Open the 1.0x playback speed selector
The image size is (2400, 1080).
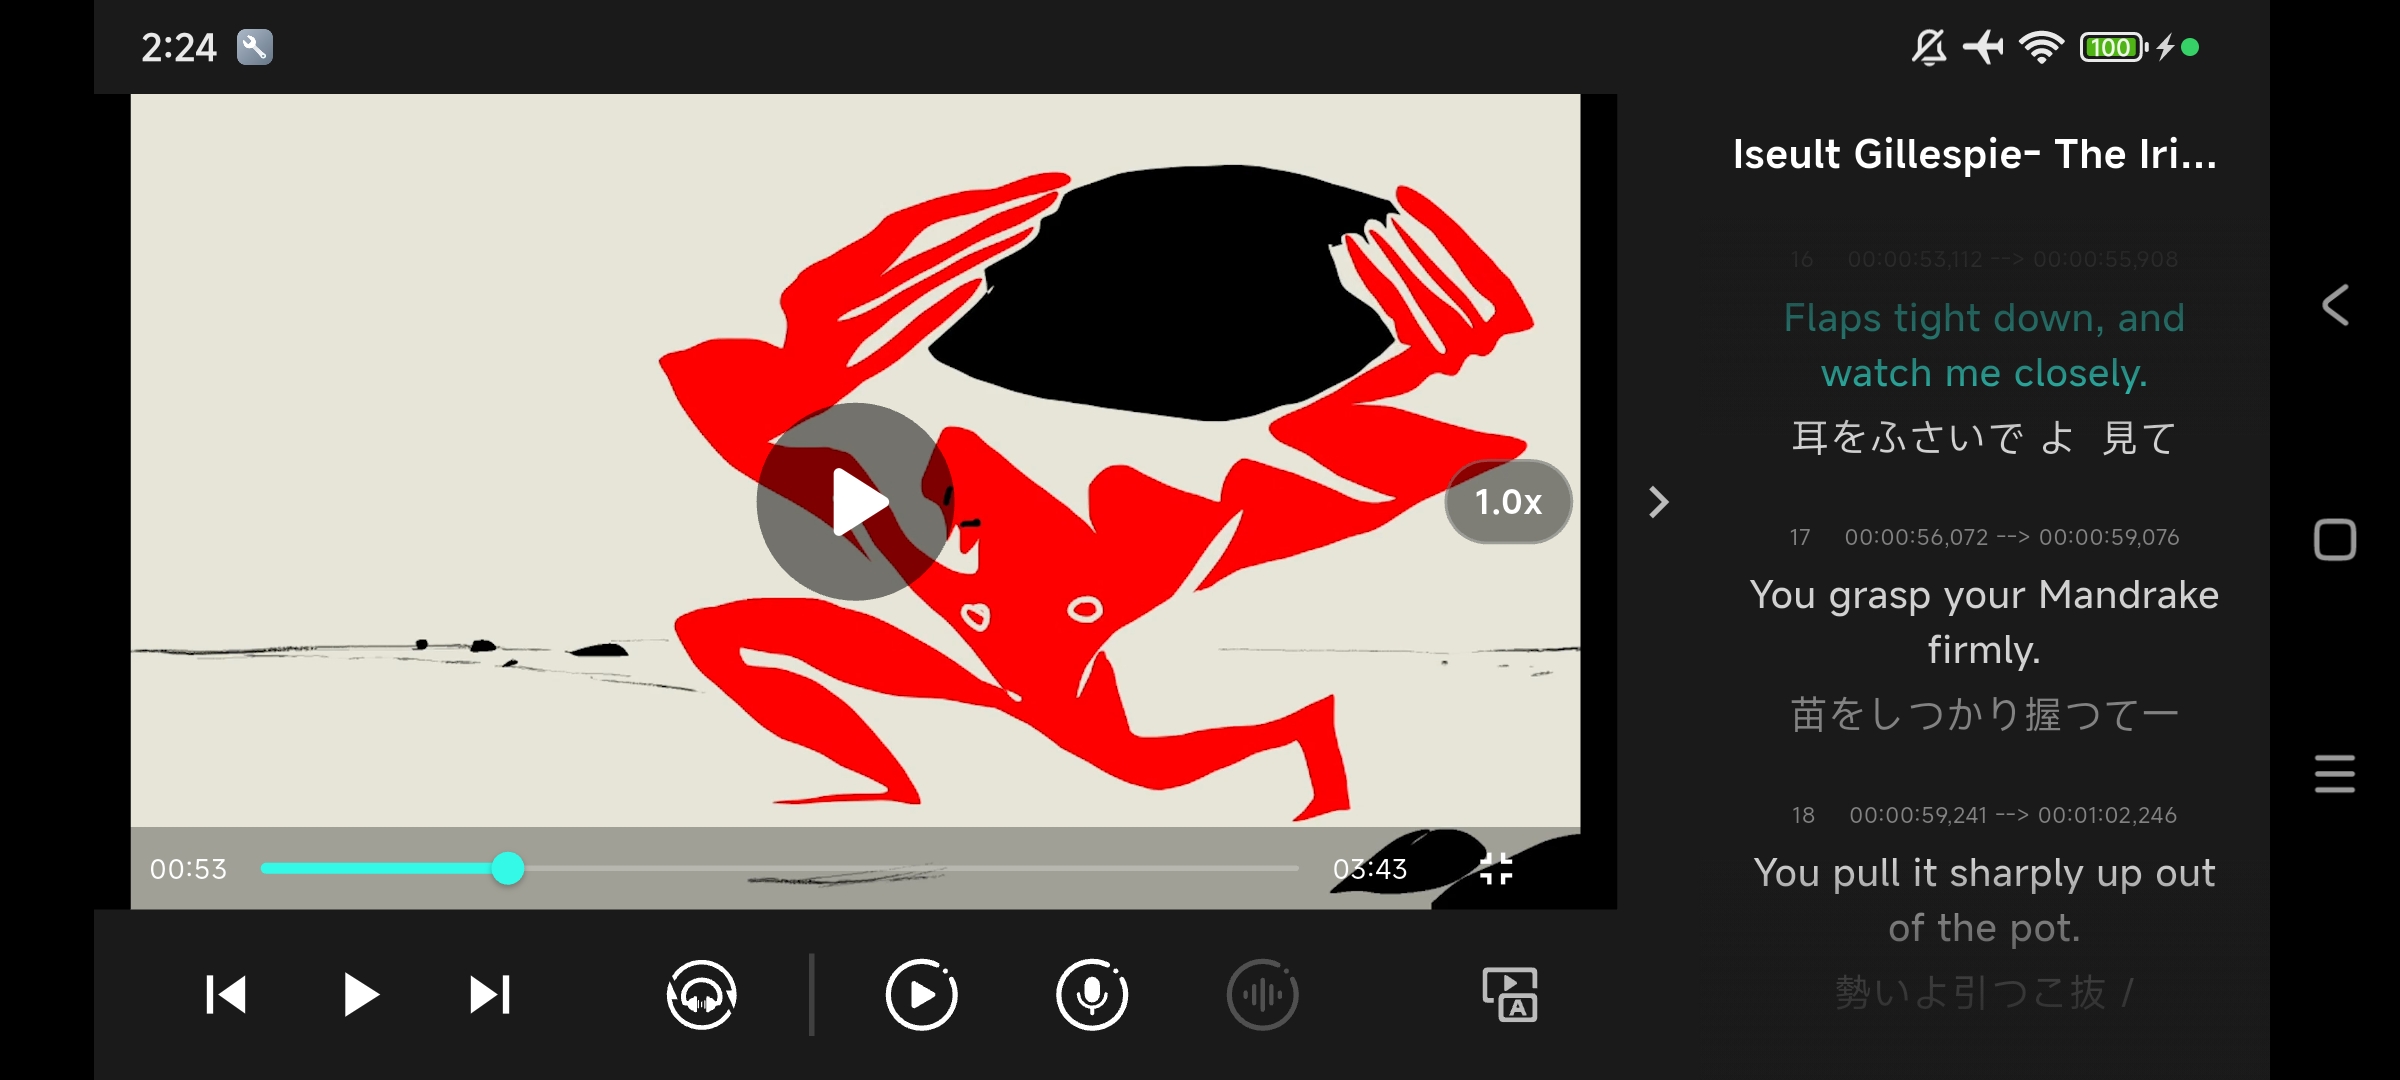pyautogui.click(x=1508, y=502)
